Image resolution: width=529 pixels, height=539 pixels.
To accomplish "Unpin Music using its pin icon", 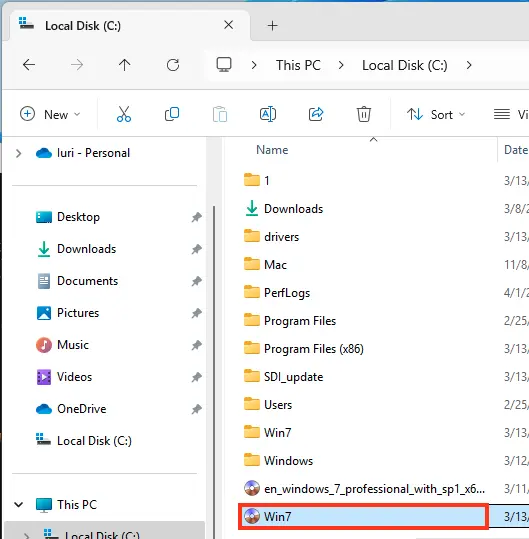I will [x=196, y=345].
